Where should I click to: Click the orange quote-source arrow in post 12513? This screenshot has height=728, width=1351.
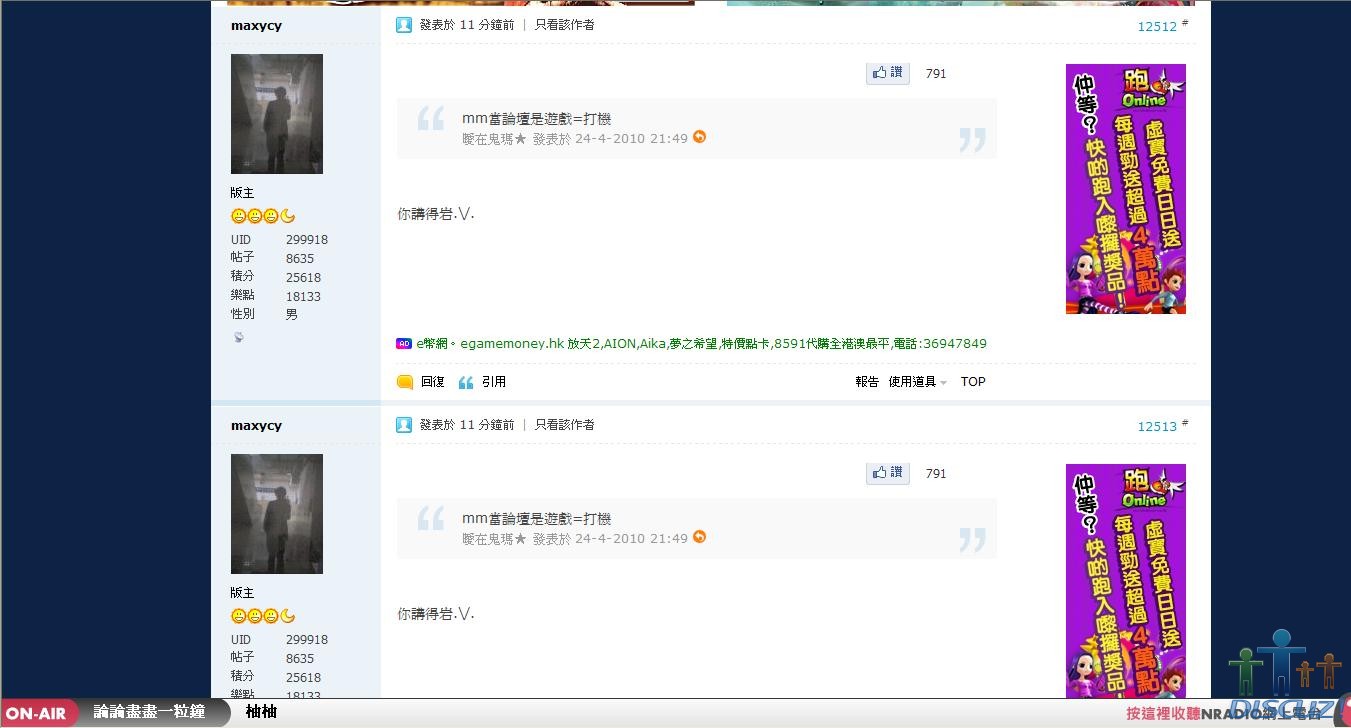pos(699,537)
